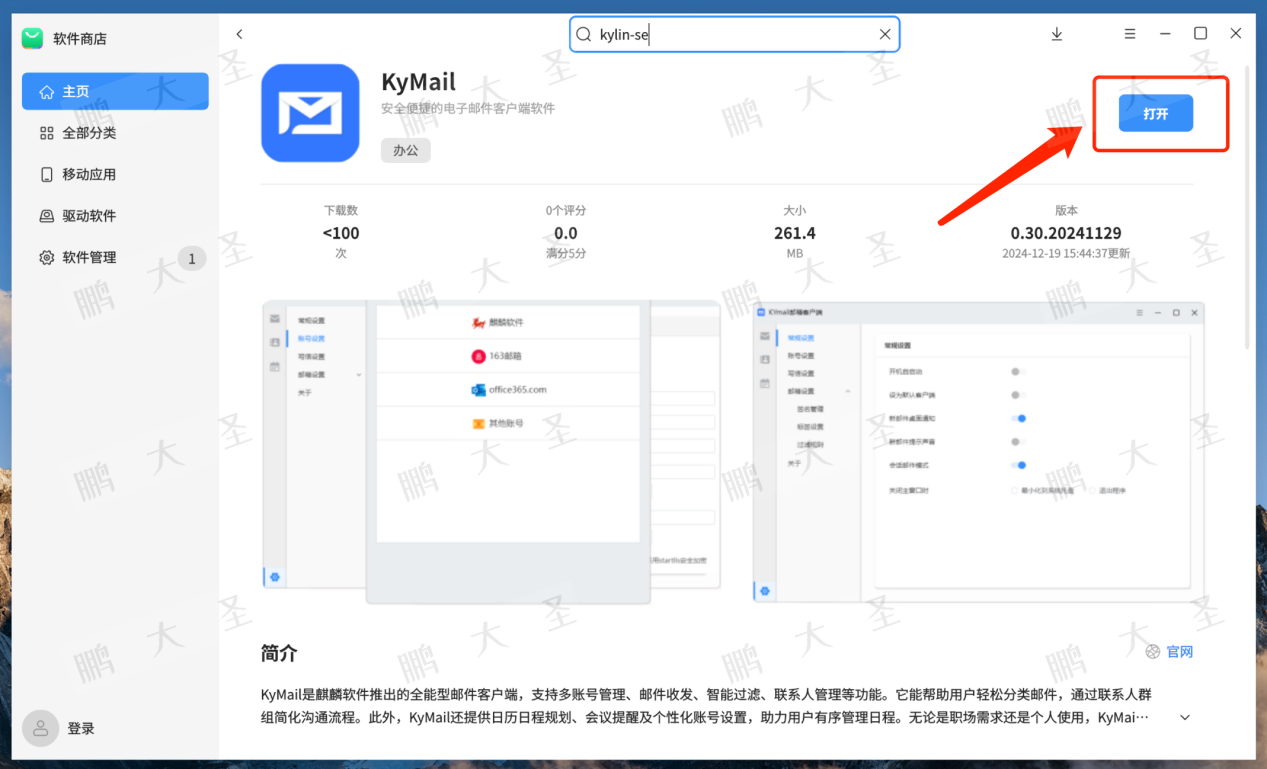Viewport: 1267px width, 769px height.
Task: Click the driver icon beside 驱动软件
Action: (x=46, y=216)
